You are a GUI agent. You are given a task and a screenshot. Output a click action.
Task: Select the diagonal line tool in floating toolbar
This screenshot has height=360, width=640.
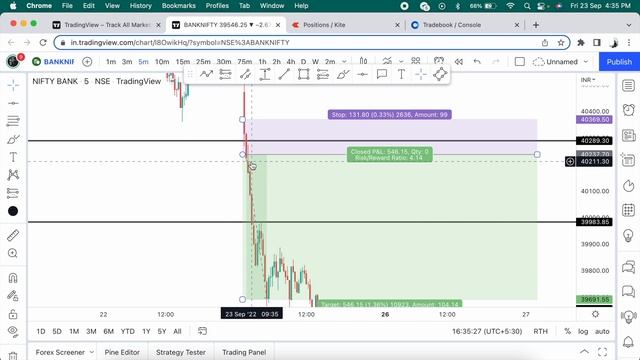[284, 74]
